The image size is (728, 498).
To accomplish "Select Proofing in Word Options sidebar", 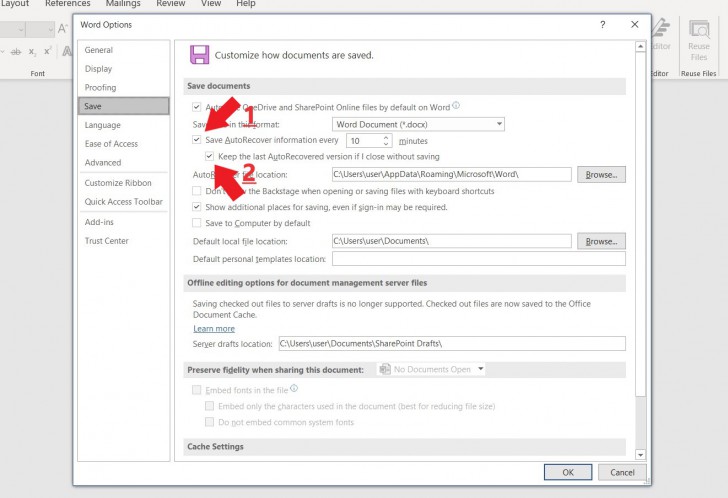I will (124, 88).
